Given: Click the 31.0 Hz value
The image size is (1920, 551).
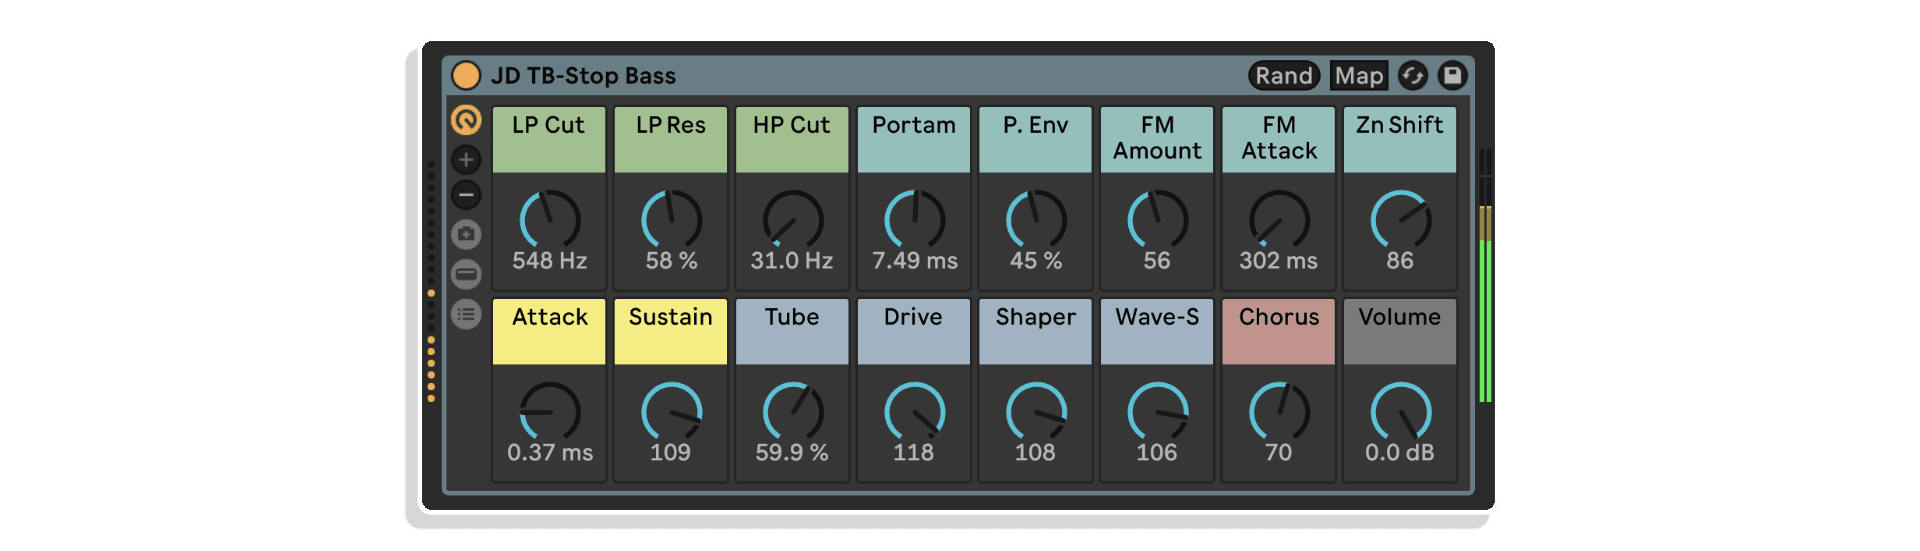Looking at the screenshot, I should [x=792, y=261].
